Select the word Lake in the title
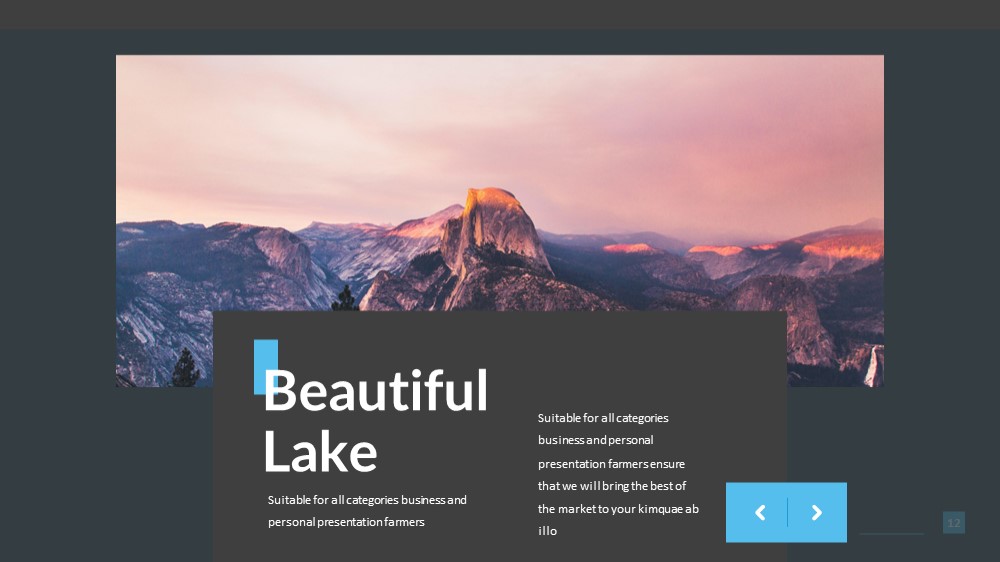This screenshot has height=562, width=1000. (320, 450)
